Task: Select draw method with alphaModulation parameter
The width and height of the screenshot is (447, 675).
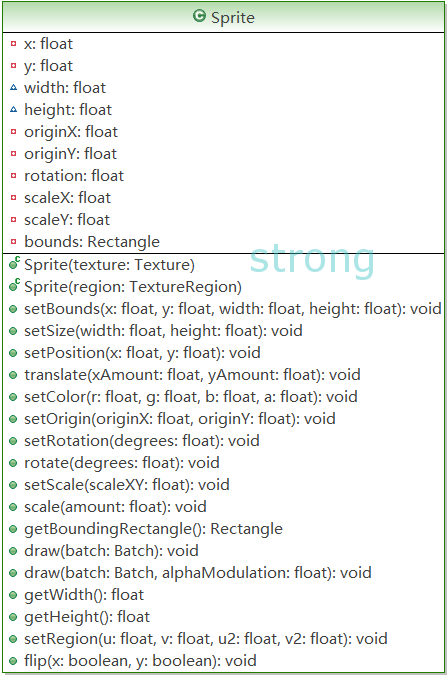Action: (x=198, y=573)
